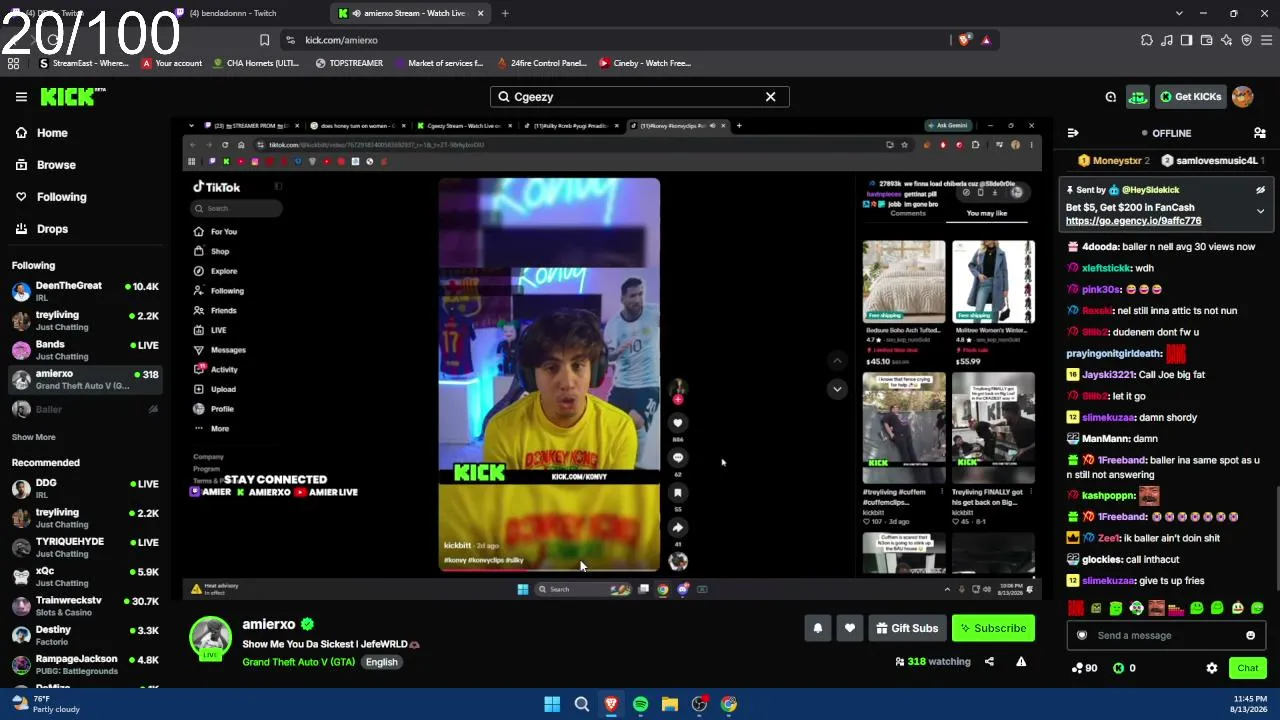Image resolution: width=1280 pixels, height=720 pixels.
Task: Toggle stream notifications bell
Action: [x=817, y=628]
